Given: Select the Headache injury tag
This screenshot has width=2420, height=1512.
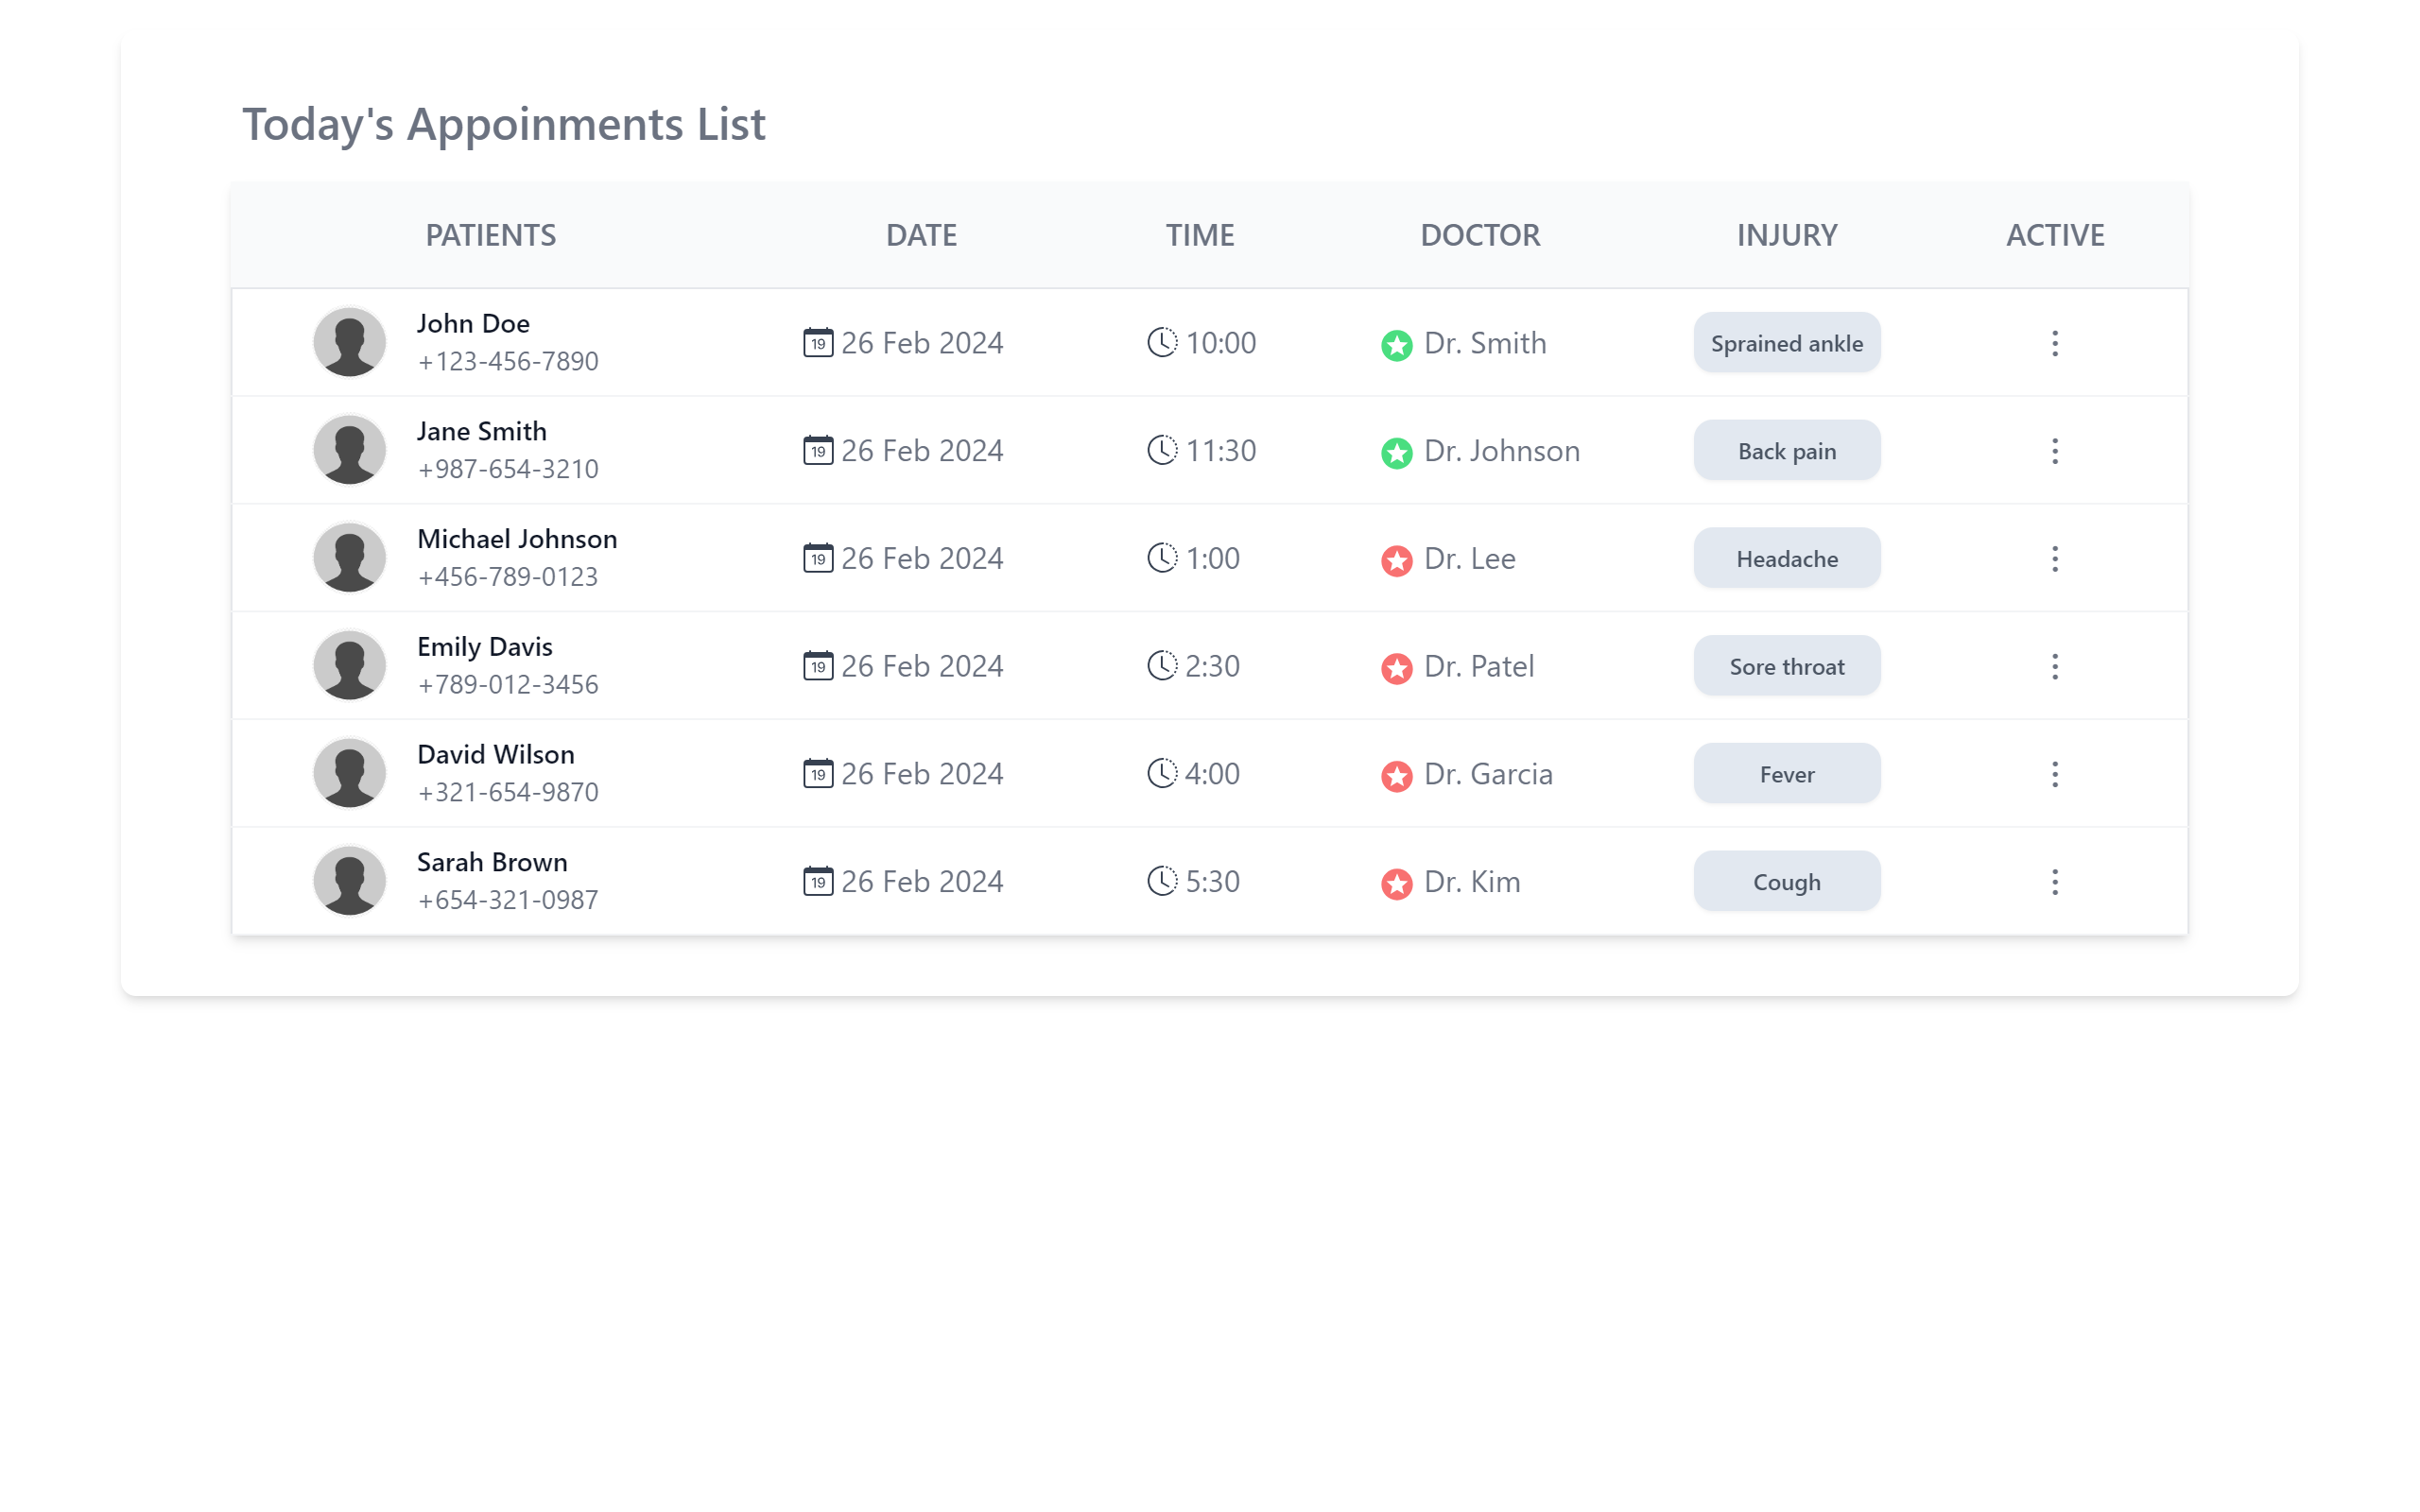Looking at the screenshot, I should (1786, 559).
